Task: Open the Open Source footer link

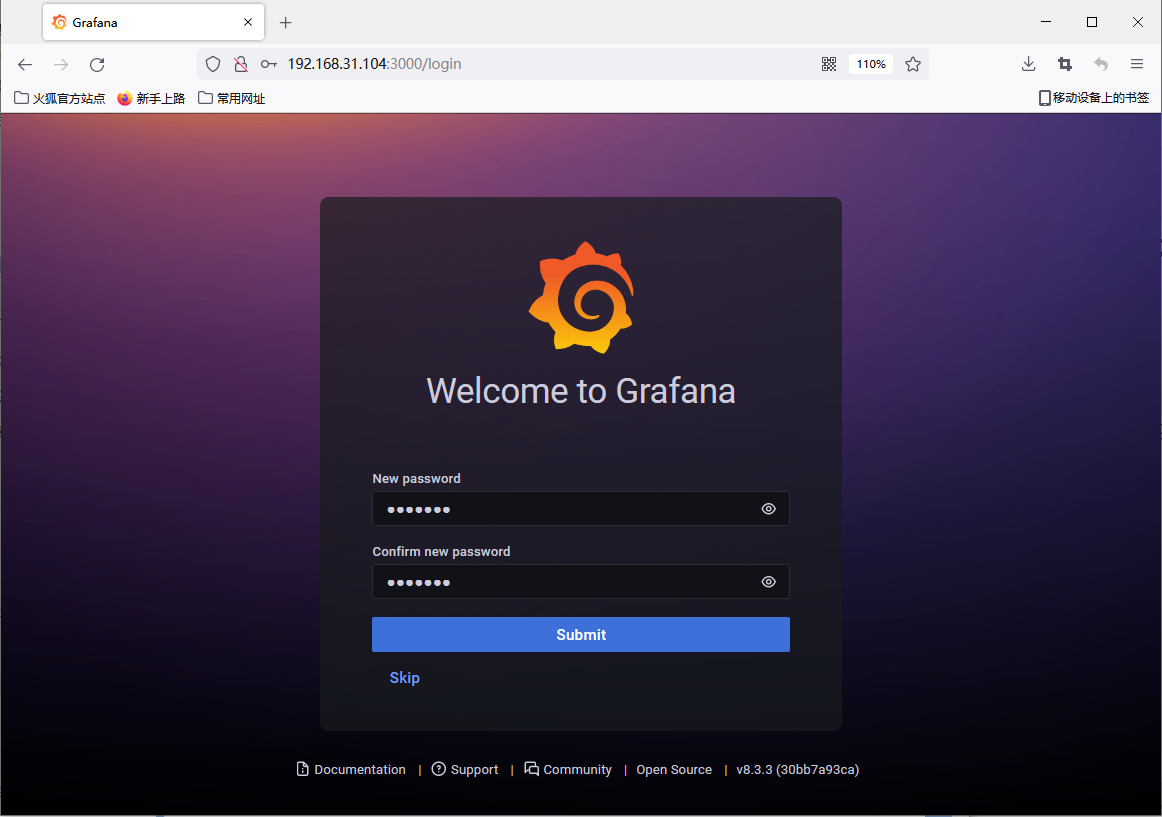Action: 674,770
